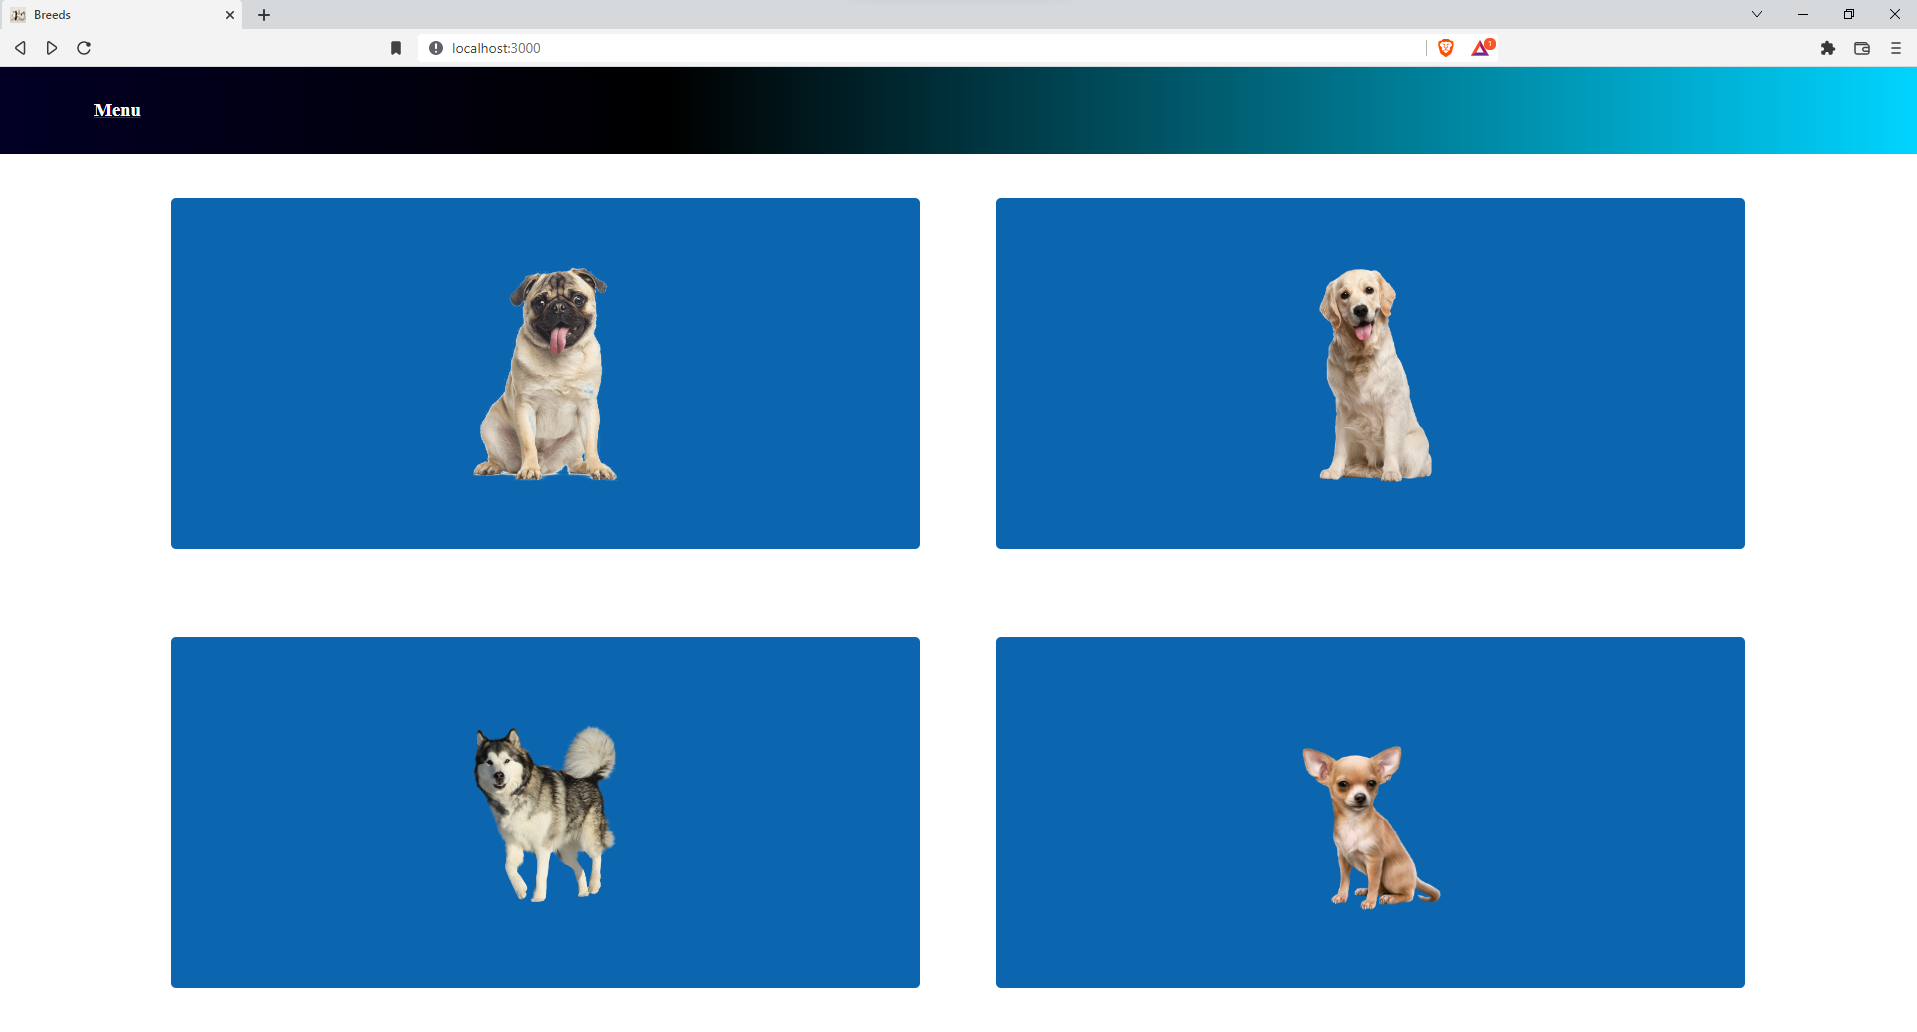Navigate forward with the forward arrow
Image resolution: width=1917 pixels, height=1032 pixels.
[51, 47]
